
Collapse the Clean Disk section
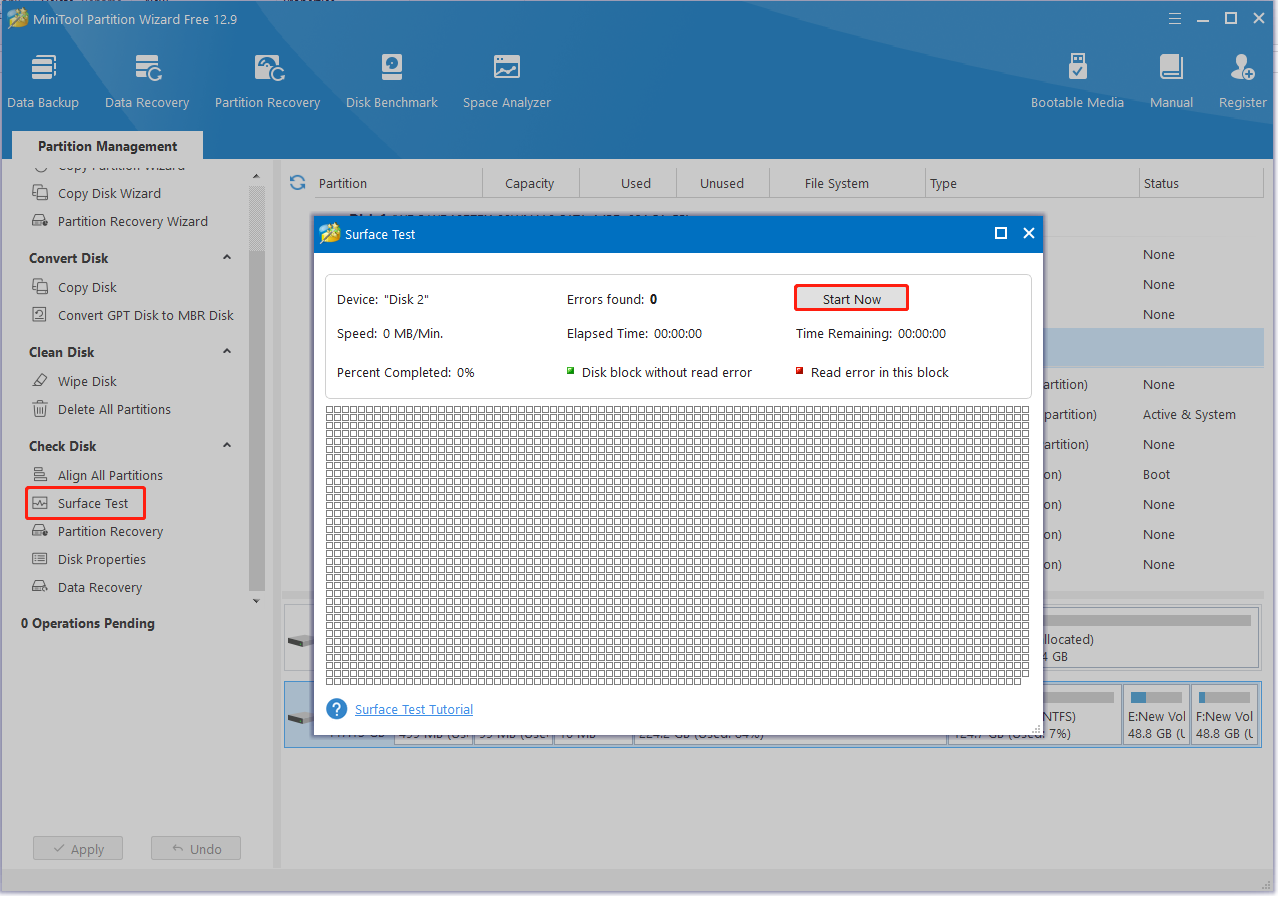(x=227, y=352)
